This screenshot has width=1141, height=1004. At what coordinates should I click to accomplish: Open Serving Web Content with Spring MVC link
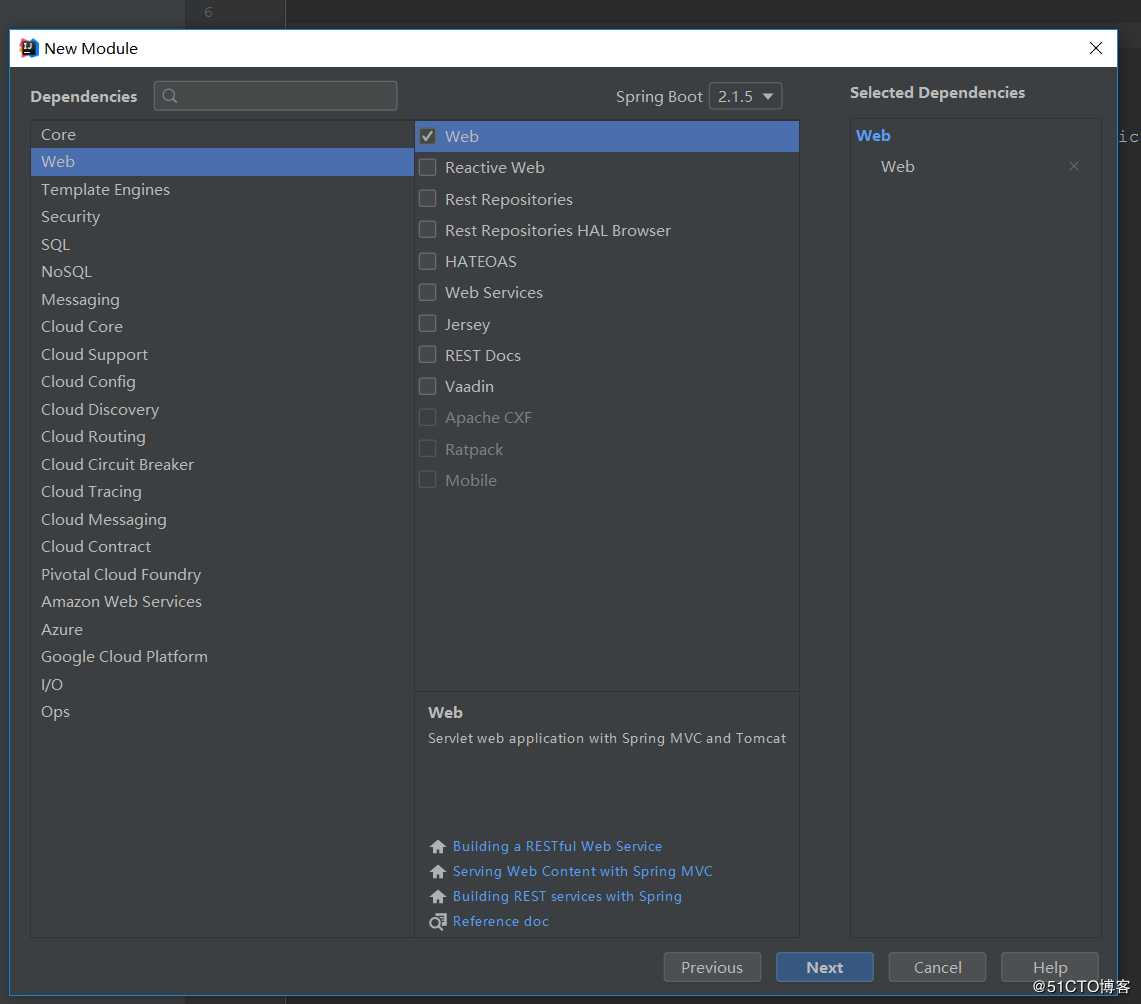(582, 872)
